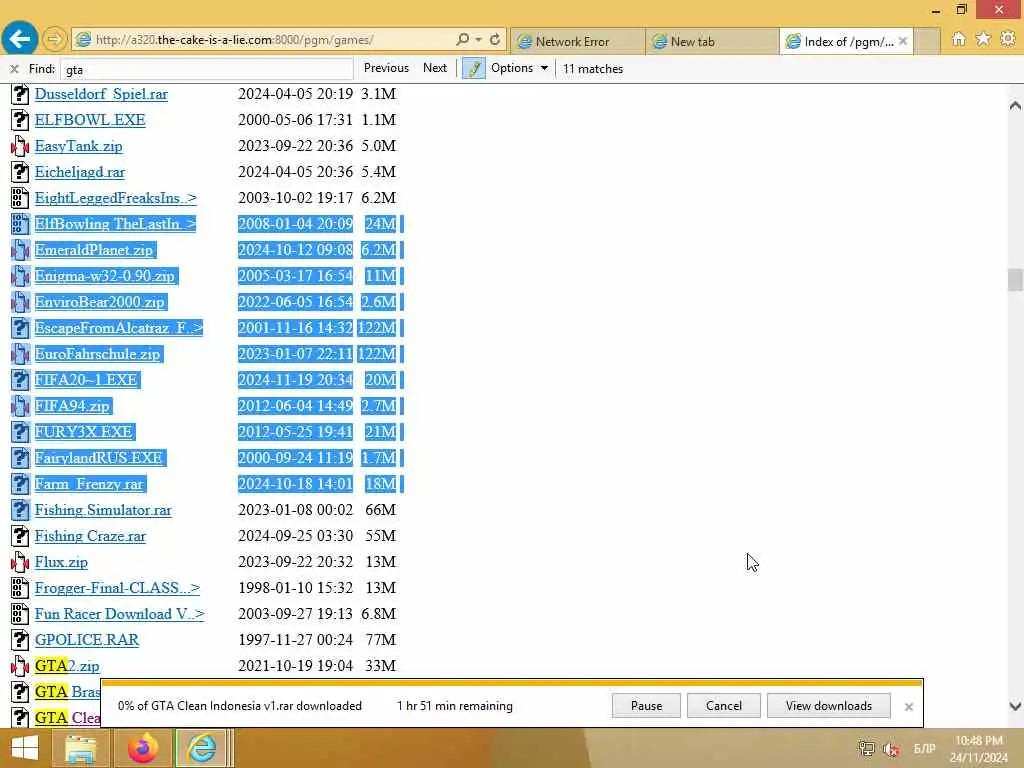Dismiss the download notification bar
The height and width of the screenshot is (768, 1024).
point(908,707)
